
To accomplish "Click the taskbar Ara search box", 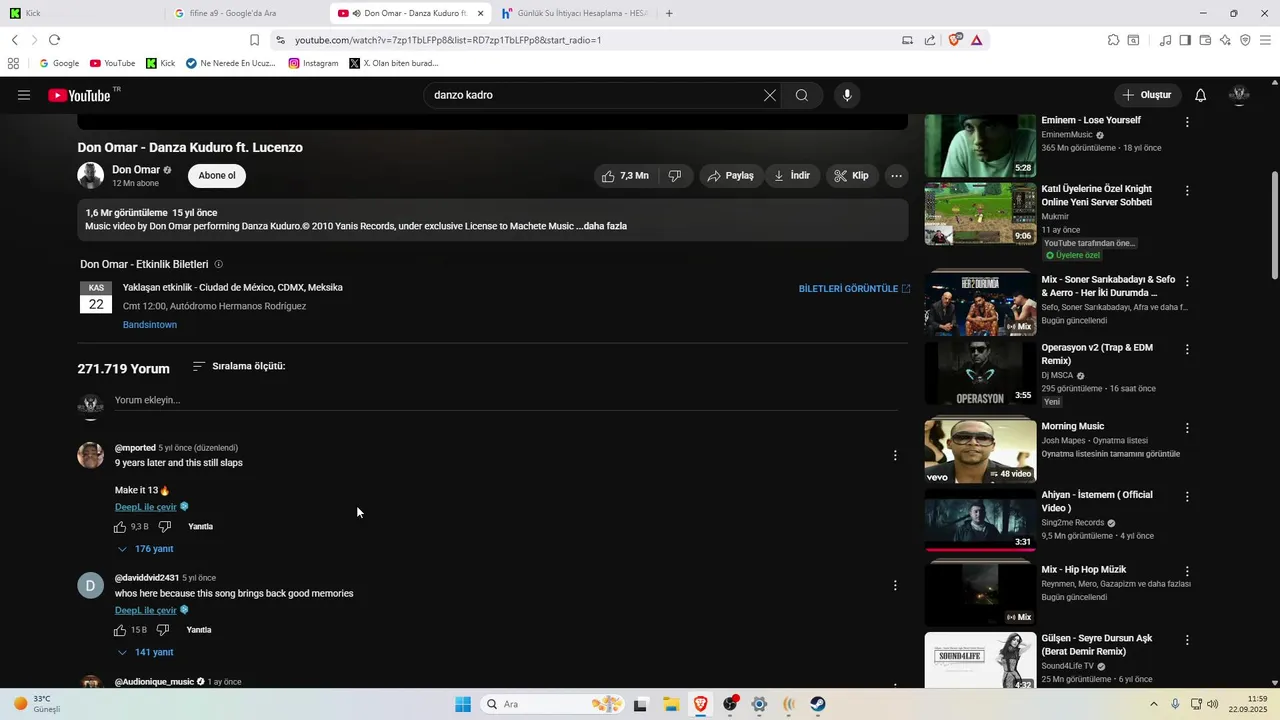I will [553, 704].
